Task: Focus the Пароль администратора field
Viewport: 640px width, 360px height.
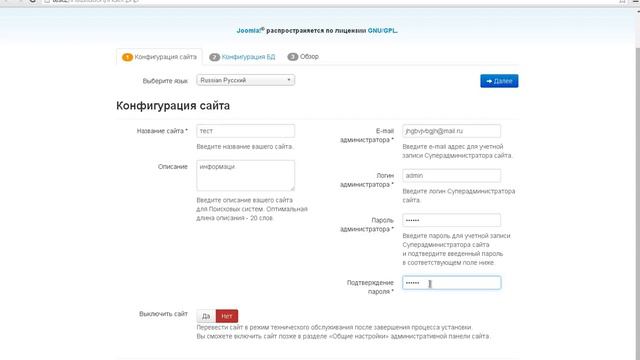Action: coord(451,220)
